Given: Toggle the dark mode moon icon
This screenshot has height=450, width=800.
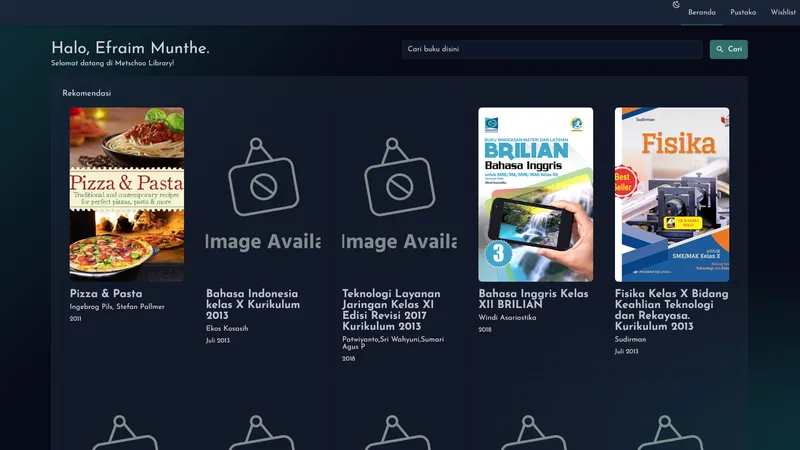Looking at the screenshot, I should [x=676, y=5].
